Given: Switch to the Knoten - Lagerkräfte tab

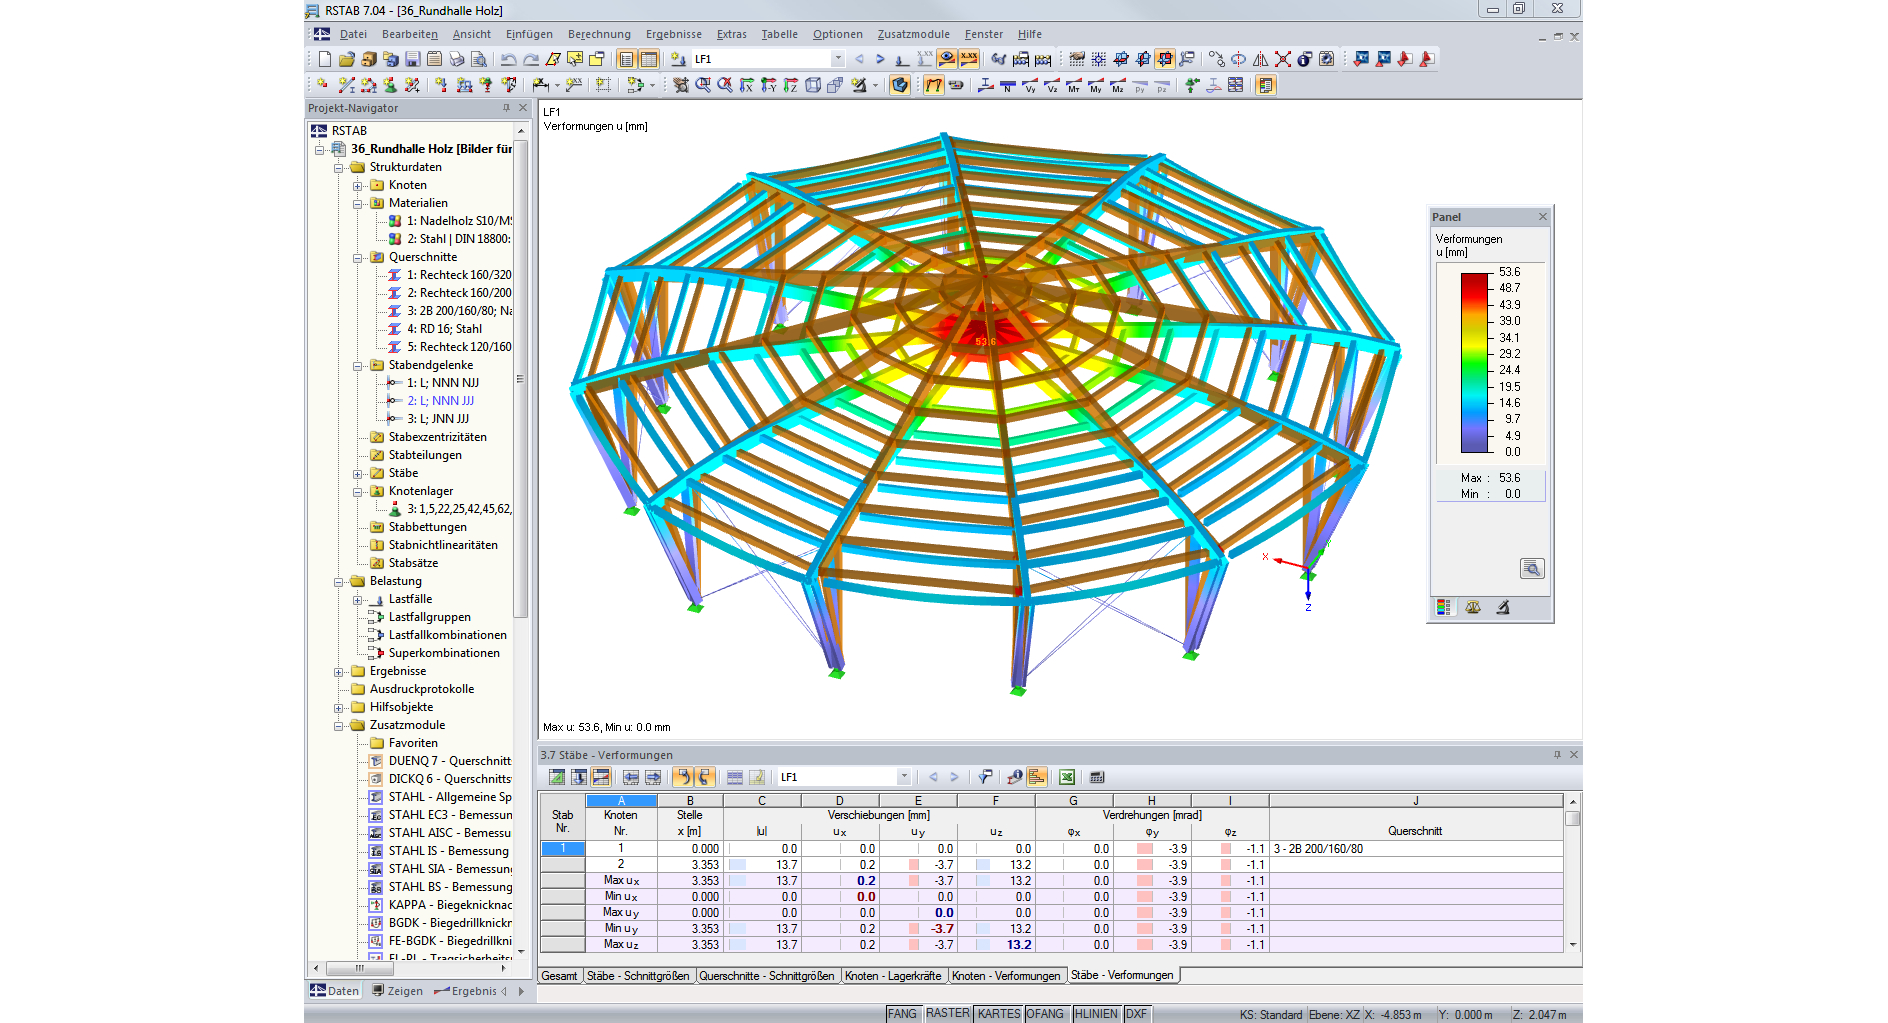Looking at the screenshot, I should [892, 976].
